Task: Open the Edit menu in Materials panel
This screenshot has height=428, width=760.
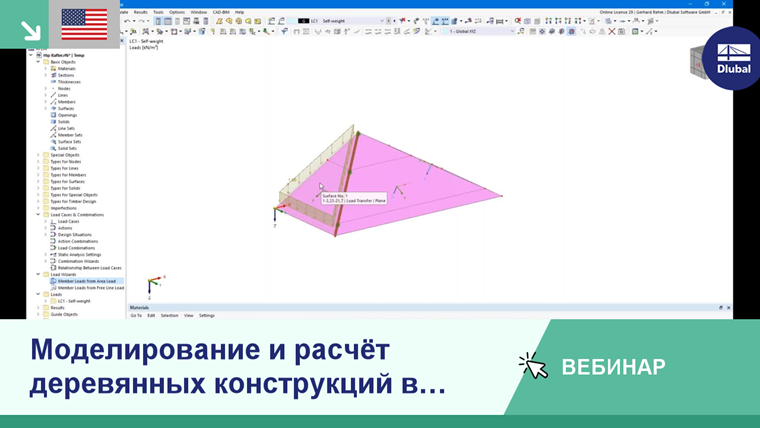Action: pyautogui.click(x=151, y=316)
